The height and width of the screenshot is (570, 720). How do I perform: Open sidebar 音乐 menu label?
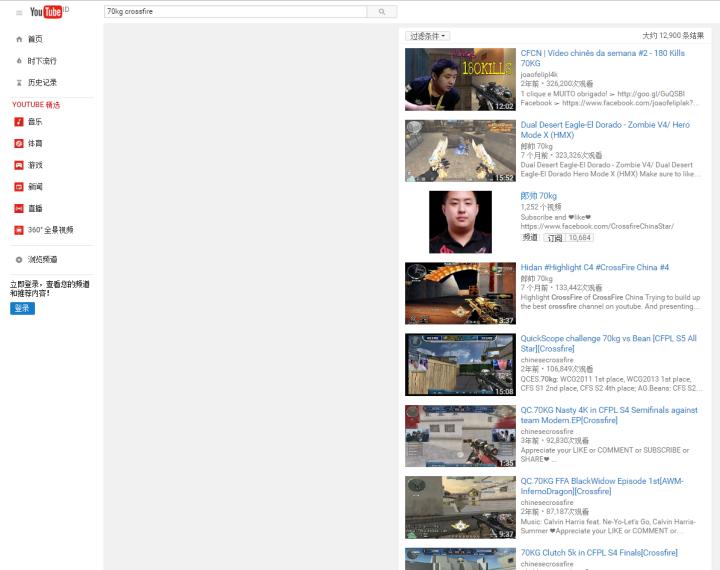(x=35, y=122)
